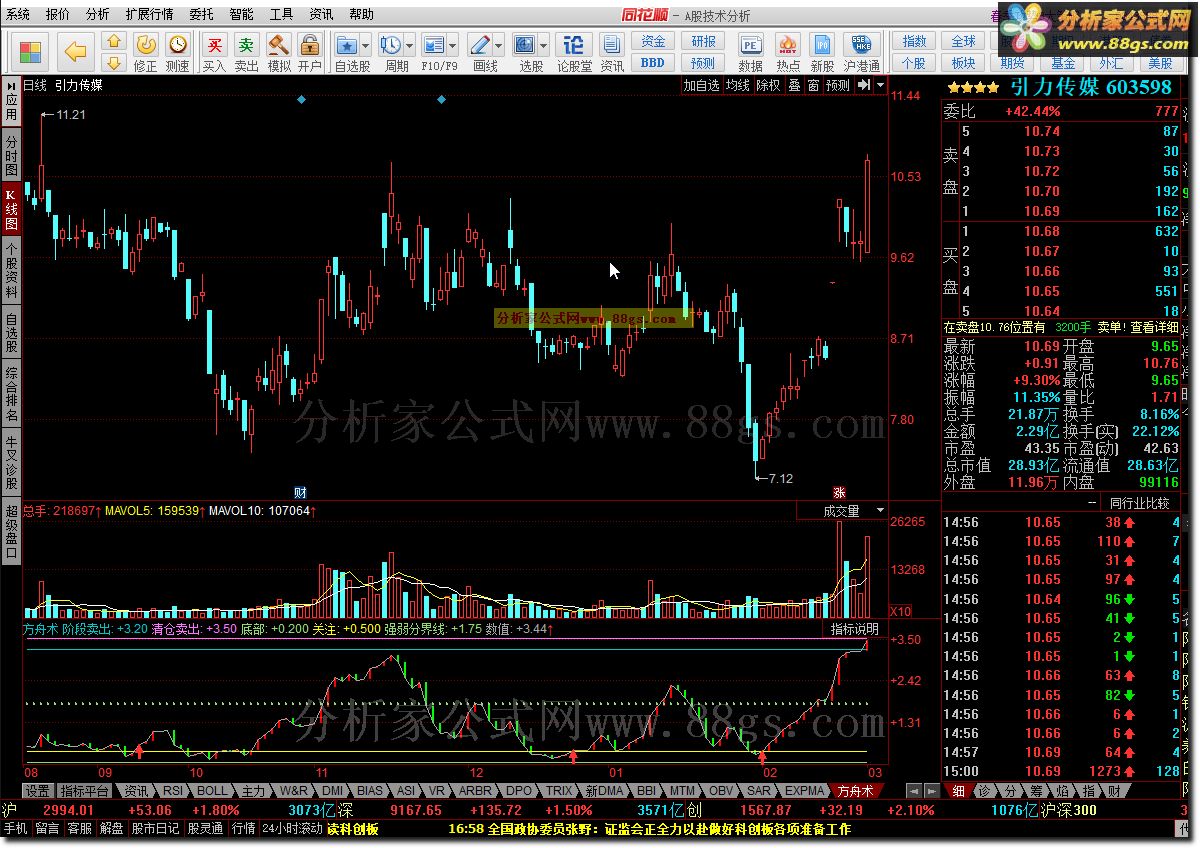Click the 涨 marker on the chart
The width and height of the screenshot is (1200, 848).
[839, 493]
